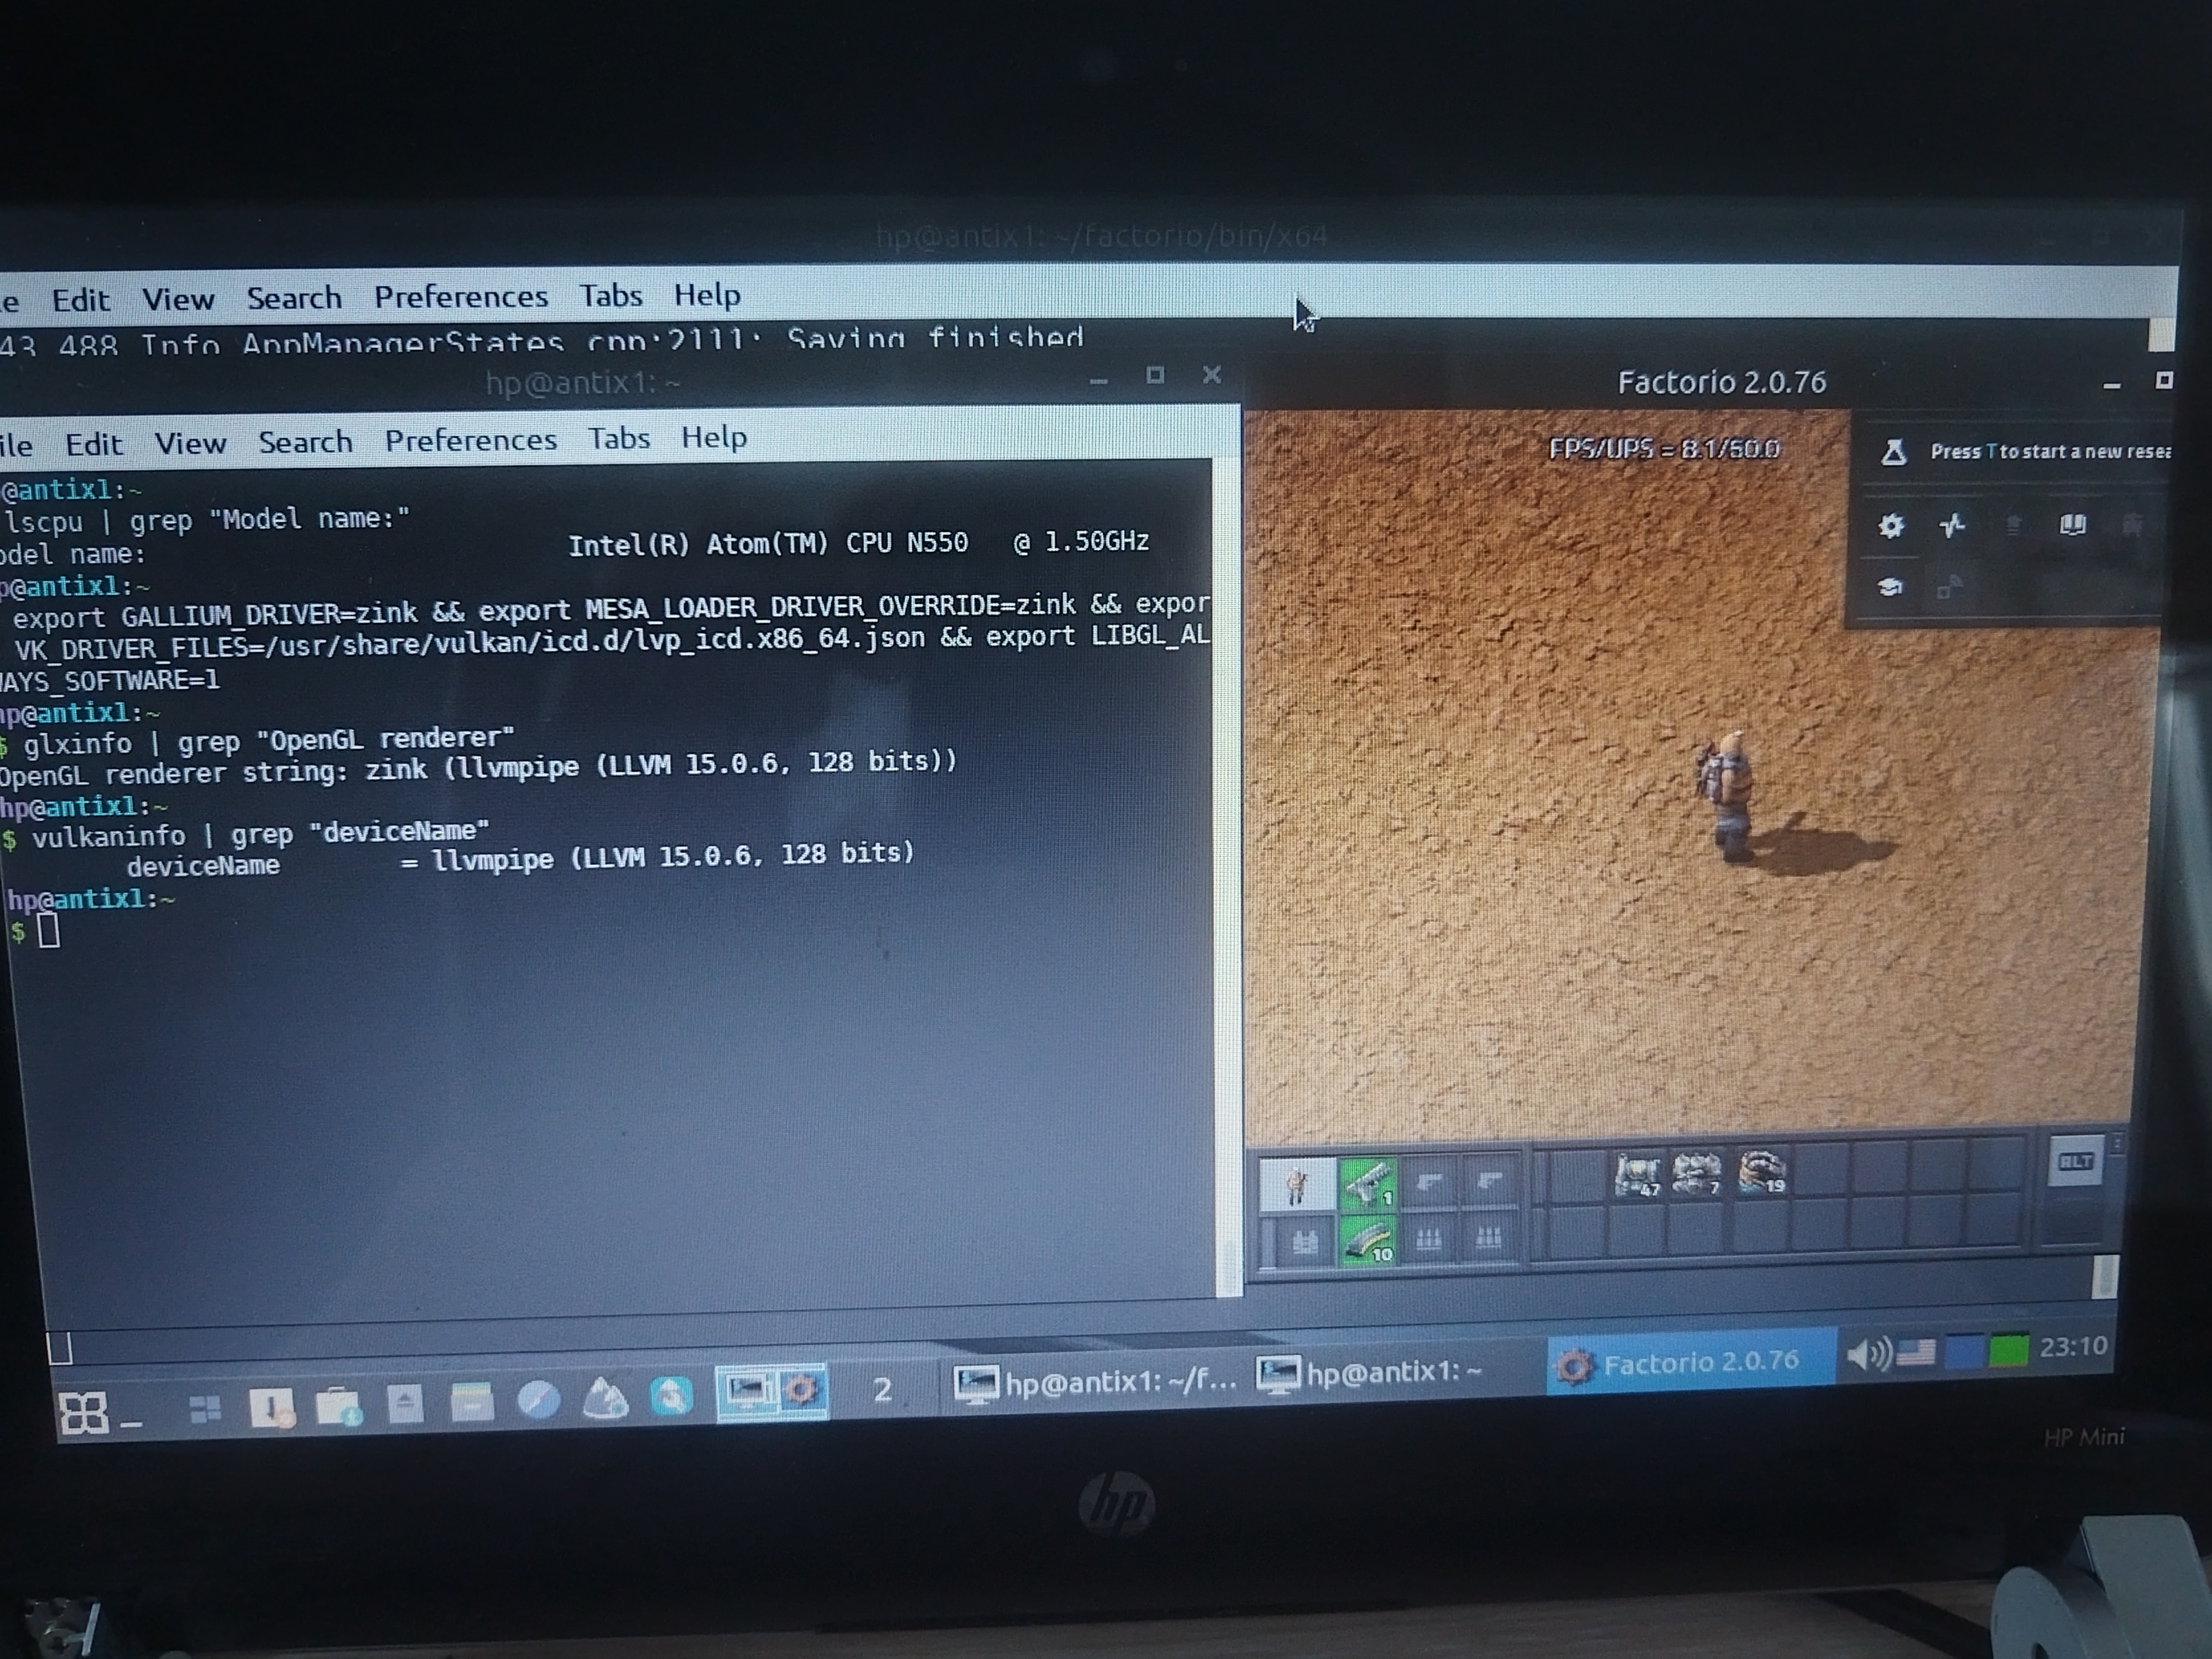This screenshot has width=2212, height=1659.
Task: Open Edit menu in background factorio terminal
Action: (x=80, y=300)
